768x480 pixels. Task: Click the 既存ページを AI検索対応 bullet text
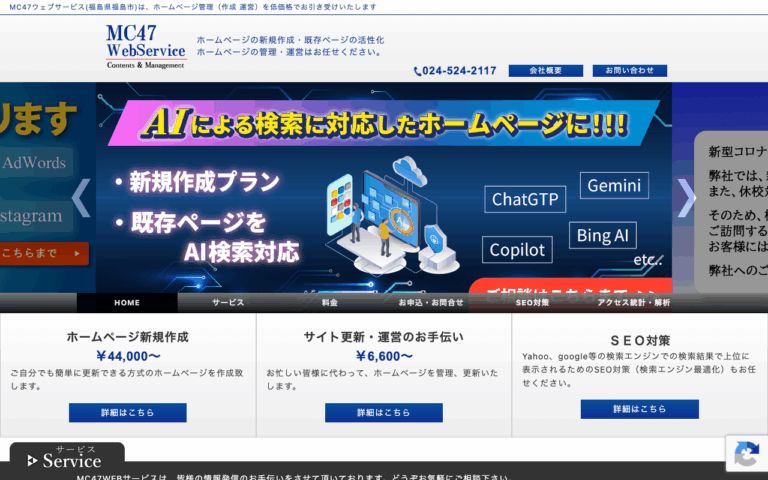(208, 238)
